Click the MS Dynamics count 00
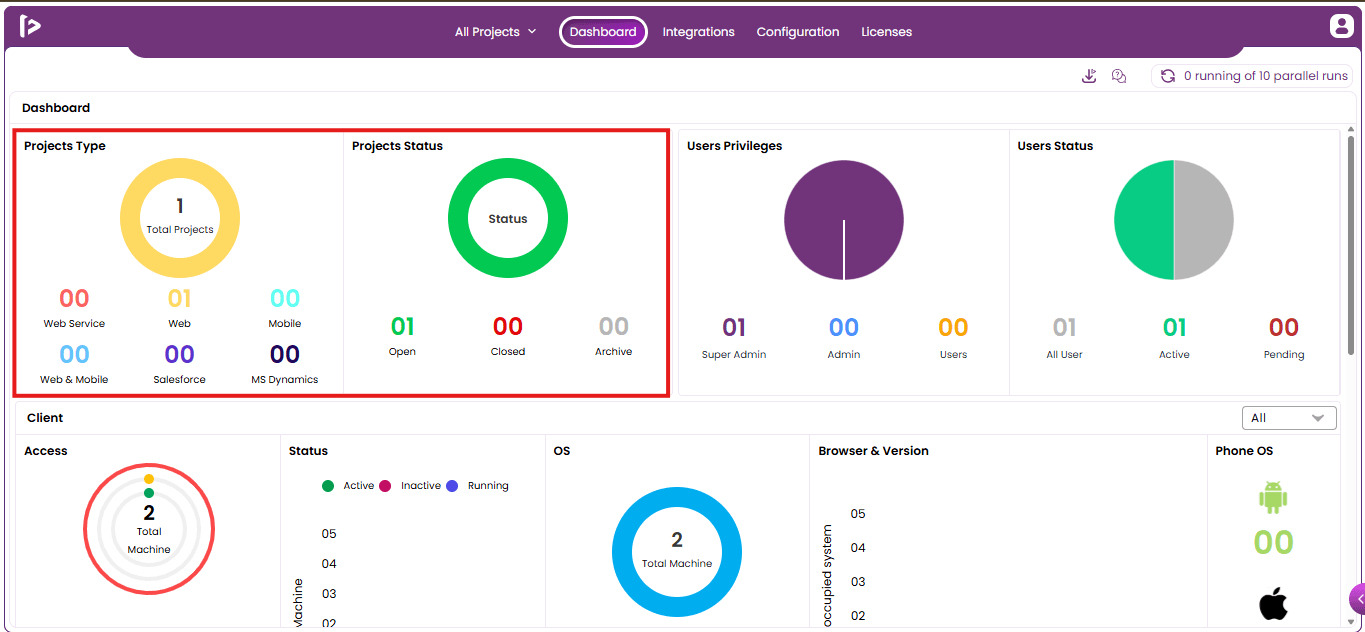Image resolution: width=1365 pixels, height=632 pixels. pyautogui.click(x=285, y=354)
